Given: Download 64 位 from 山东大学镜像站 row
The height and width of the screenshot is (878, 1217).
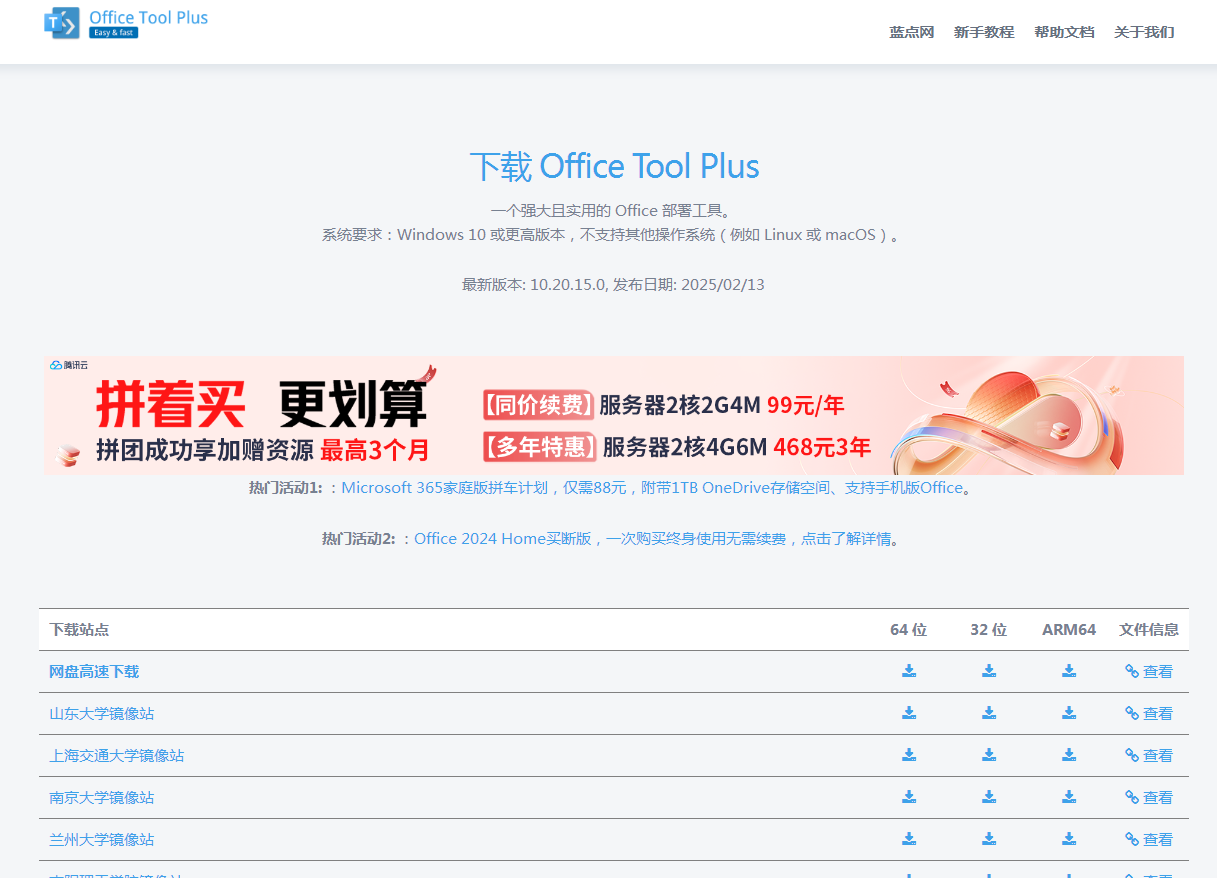Looking at the screenshot, I should [x=909, y=713].
